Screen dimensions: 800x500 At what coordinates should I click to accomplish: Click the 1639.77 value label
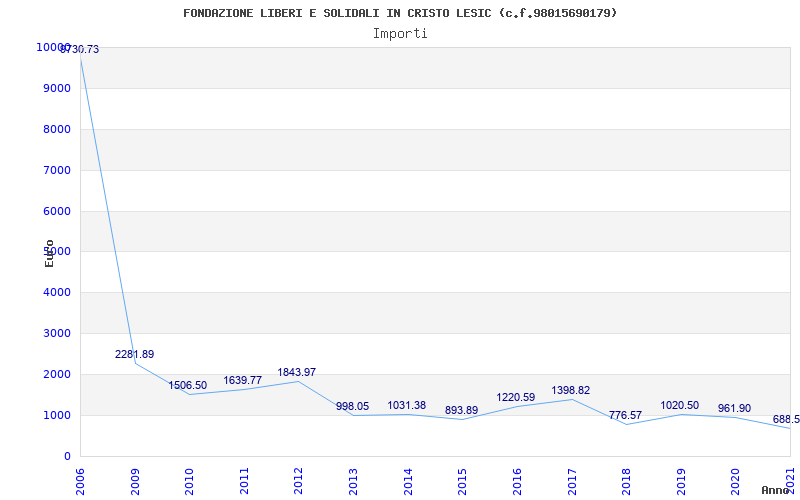[x=242, y=380]
